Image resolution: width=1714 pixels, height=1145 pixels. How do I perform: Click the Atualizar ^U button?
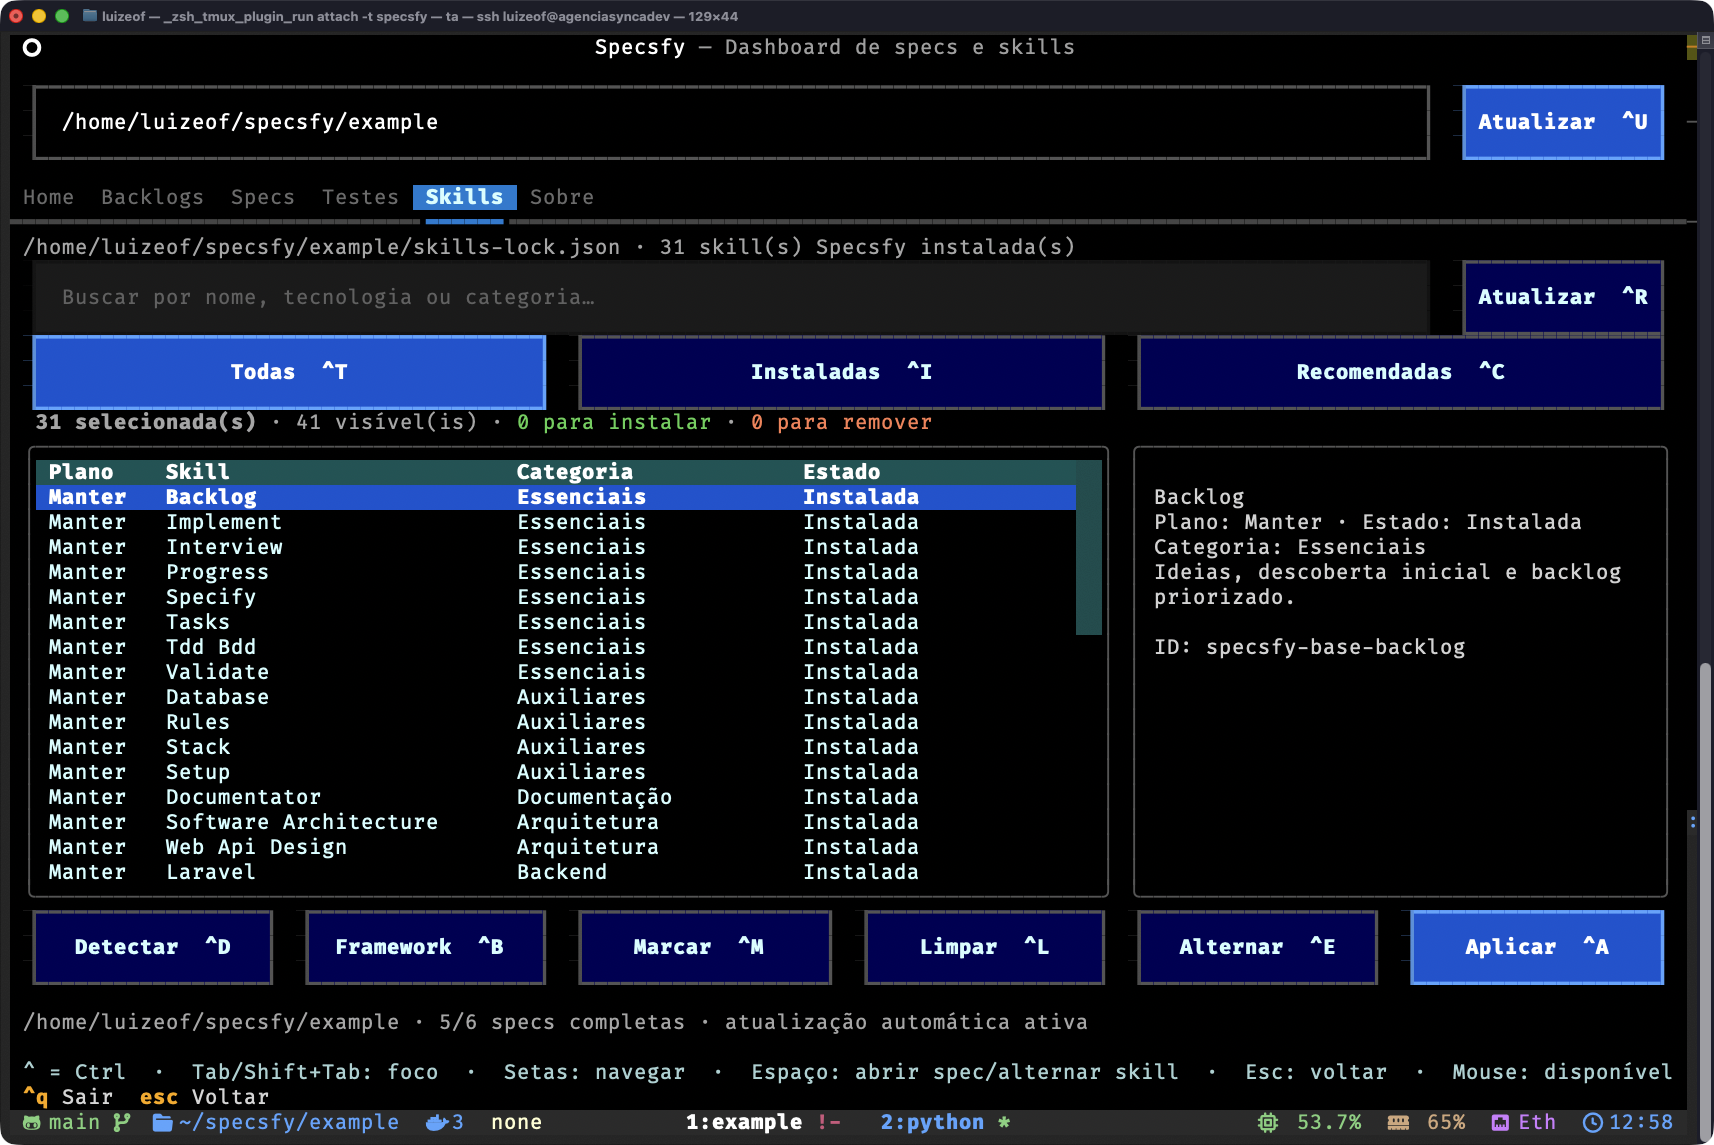[x=1563, y=122]
